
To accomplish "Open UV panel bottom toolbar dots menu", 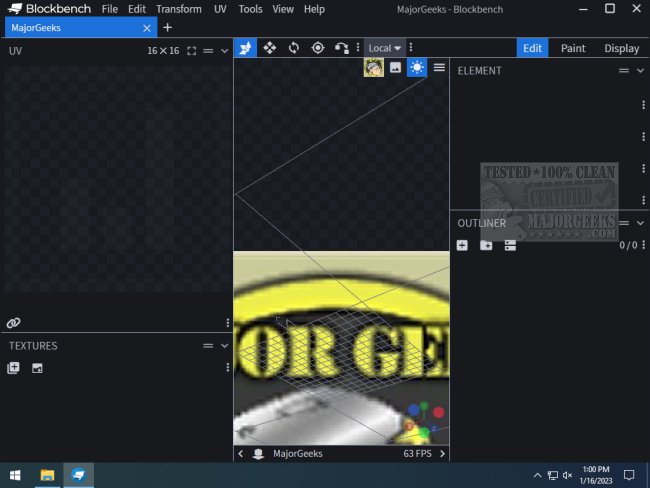I will click(228, 323).
